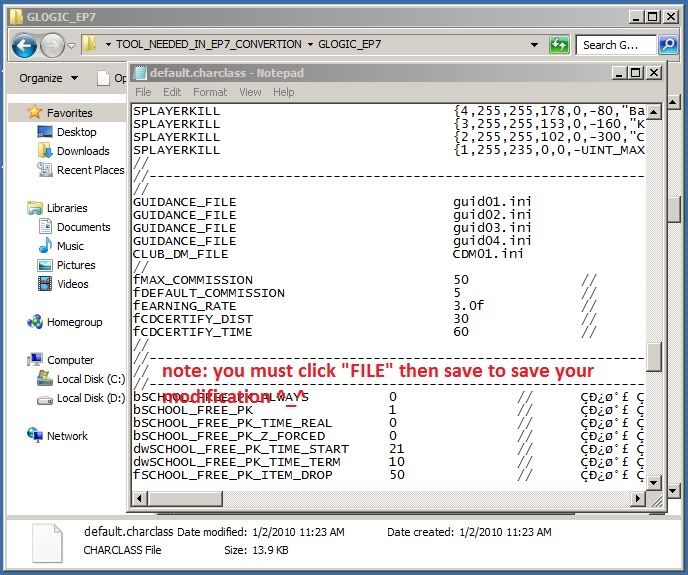Open the Downloads folder in sidebar
688x575 pixels.
[x=83, y=151]
